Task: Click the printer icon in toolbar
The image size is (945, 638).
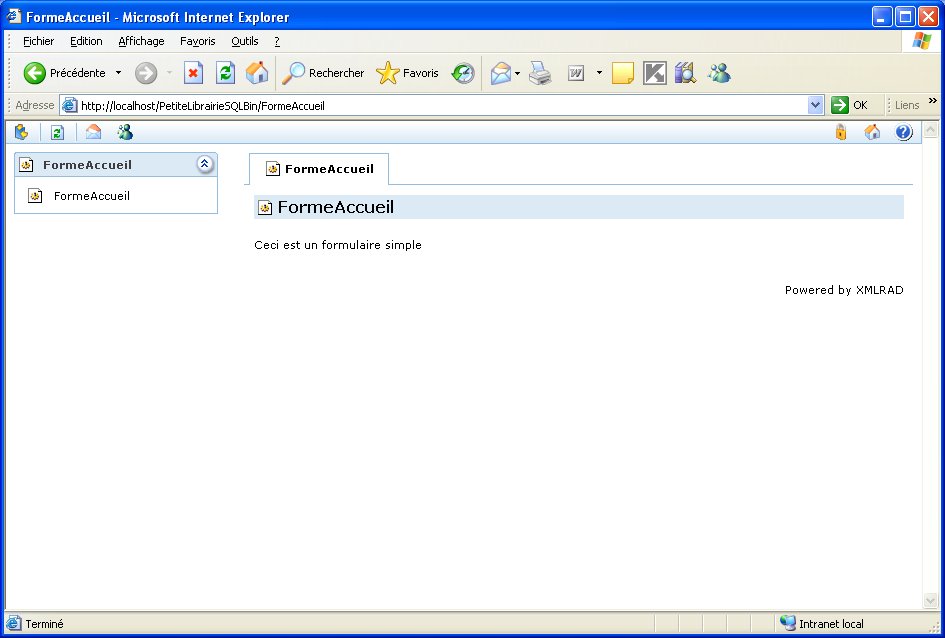Action: point(540,73)
